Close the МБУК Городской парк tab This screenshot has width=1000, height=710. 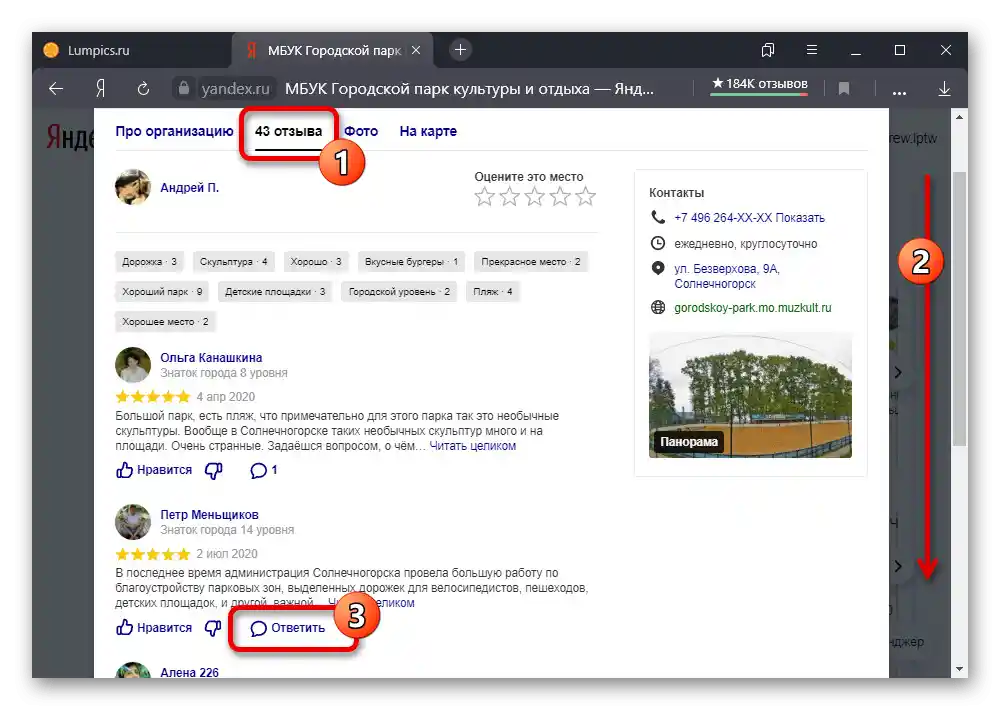[x=416, y=50]
